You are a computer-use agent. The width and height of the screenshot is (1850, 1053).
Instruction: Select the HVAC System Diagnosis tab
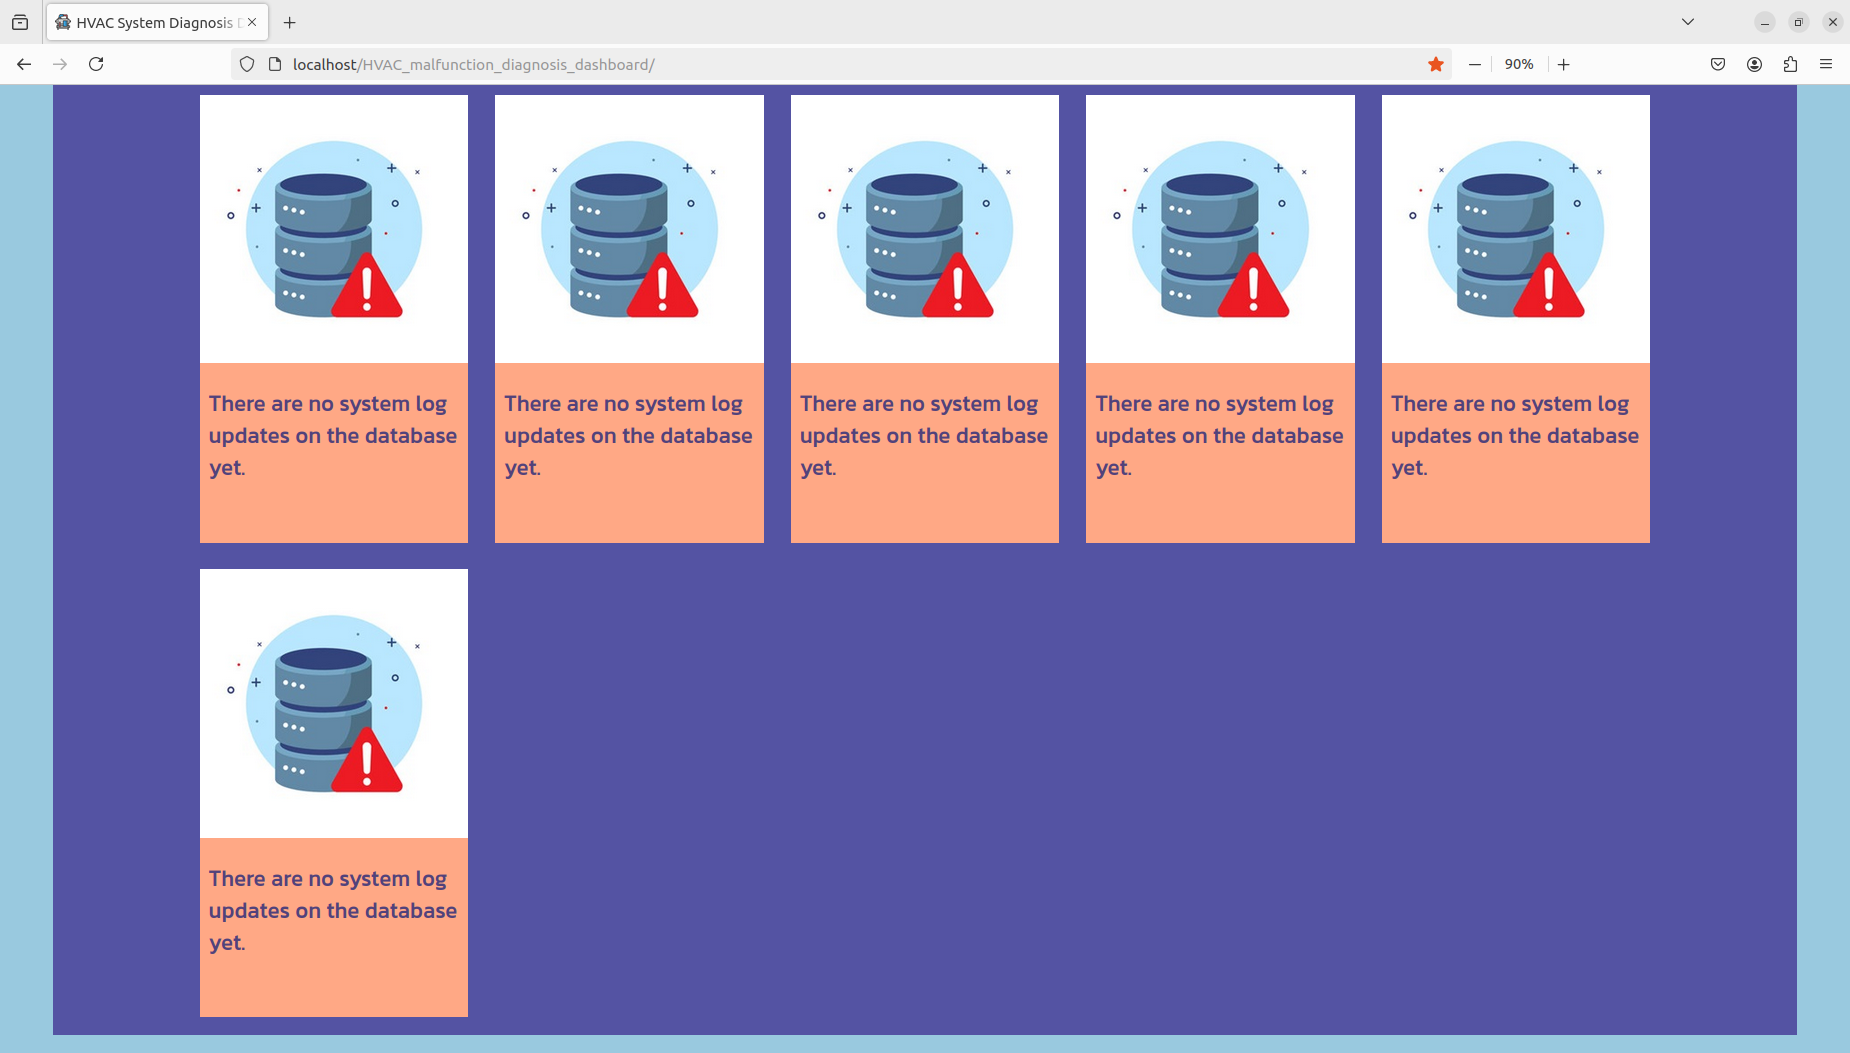pyautogui.click(x=150, y=22)
